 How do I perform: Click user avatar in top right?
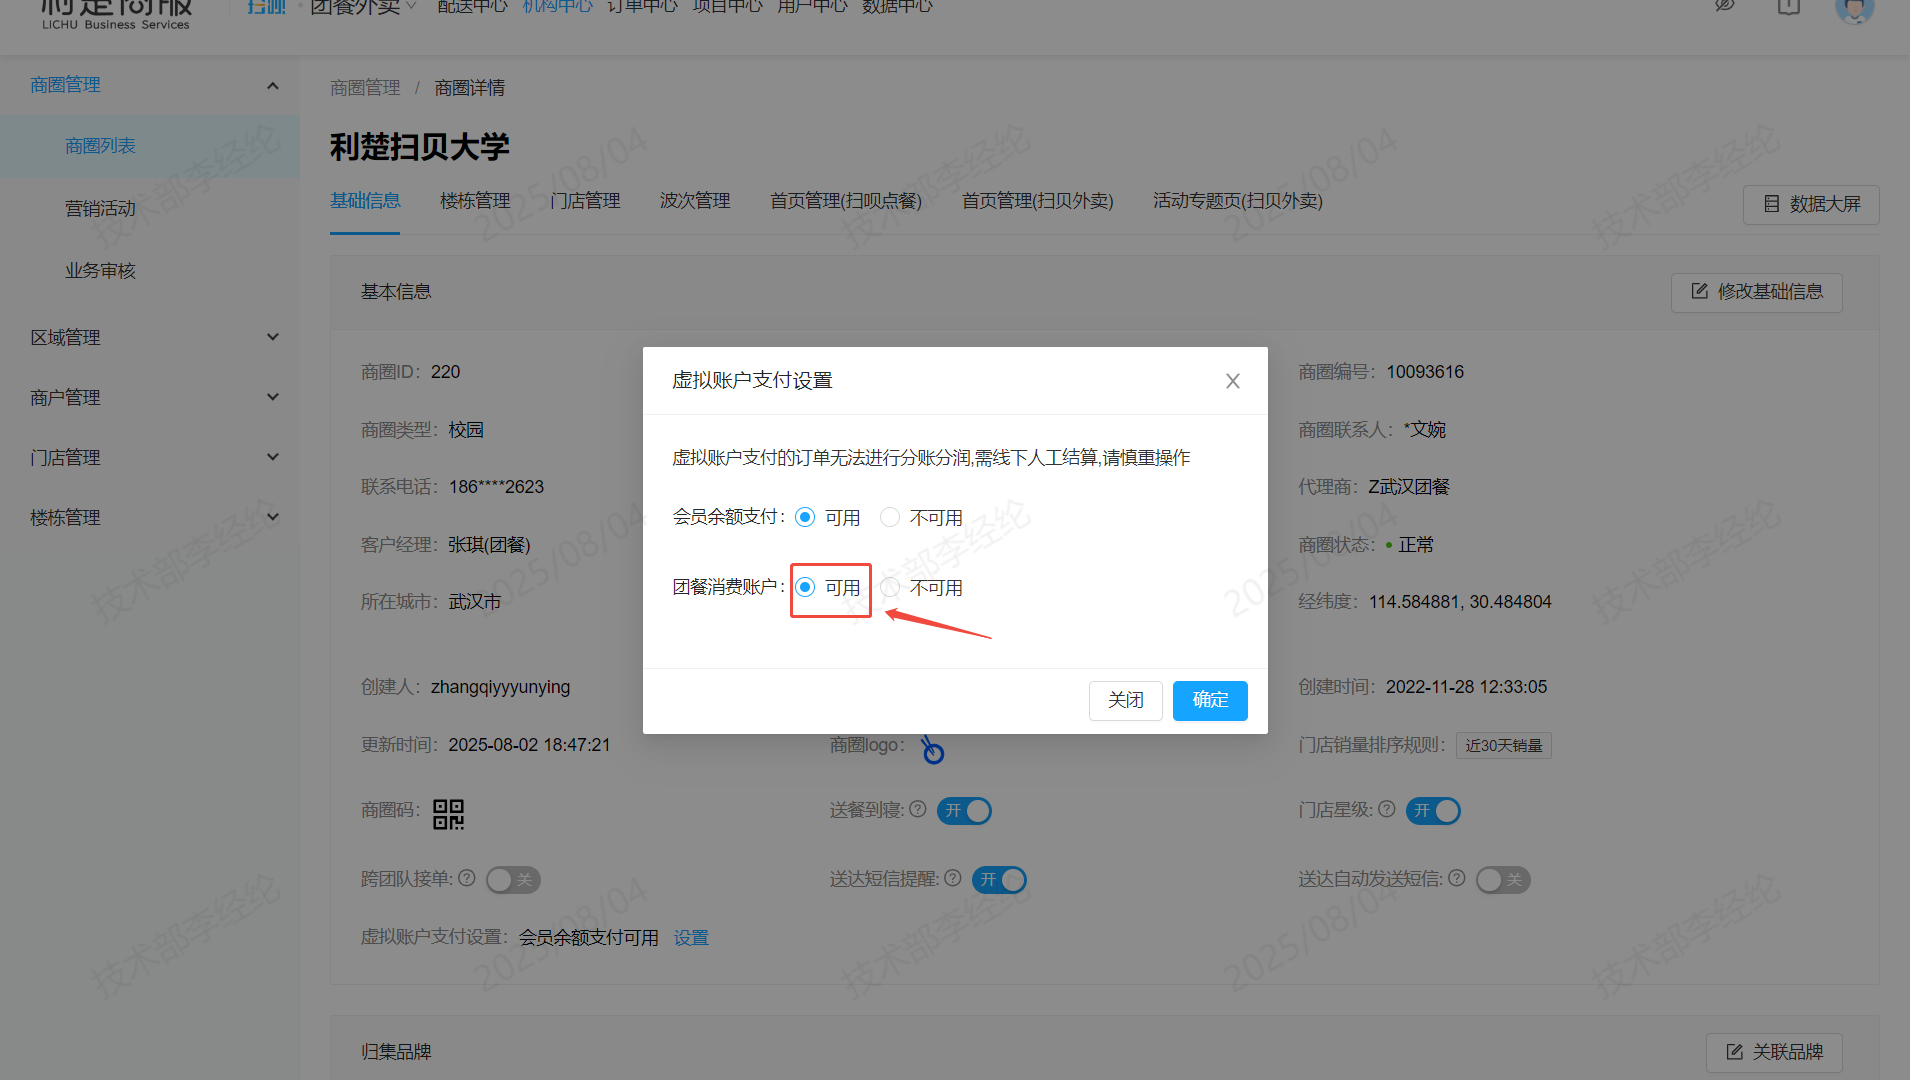1854,10
